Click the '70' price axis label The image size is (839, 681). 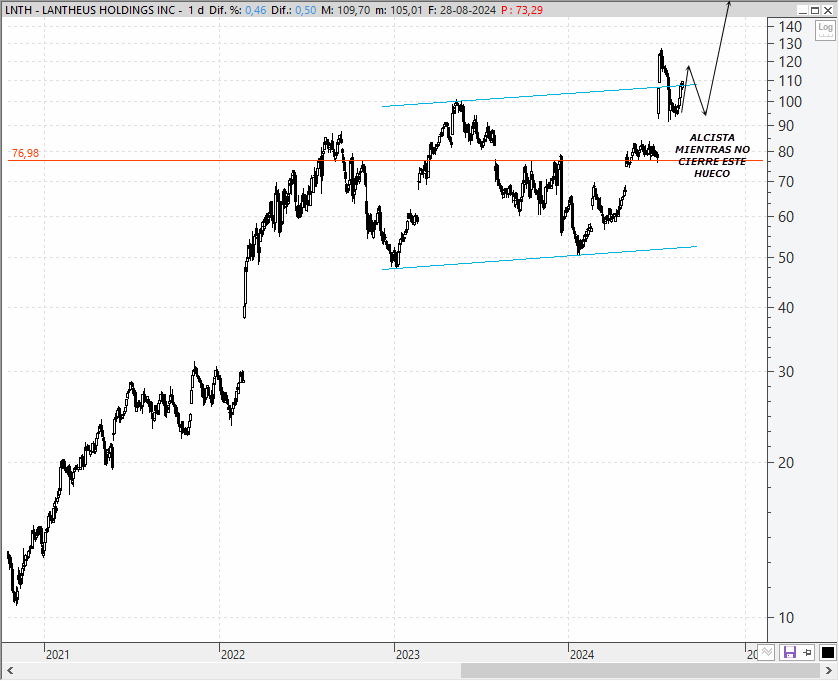point(786,182)
